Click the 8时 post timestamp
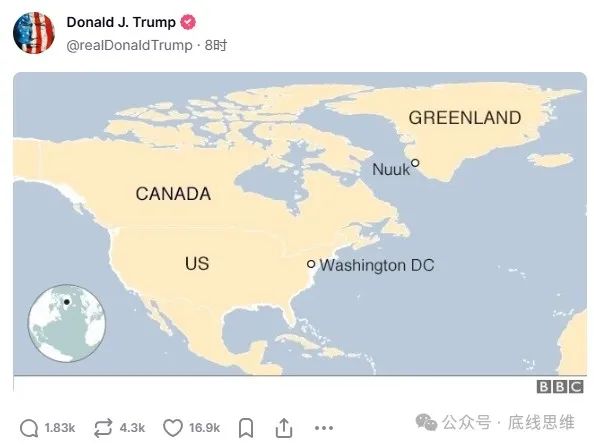 tap(216, 45)
